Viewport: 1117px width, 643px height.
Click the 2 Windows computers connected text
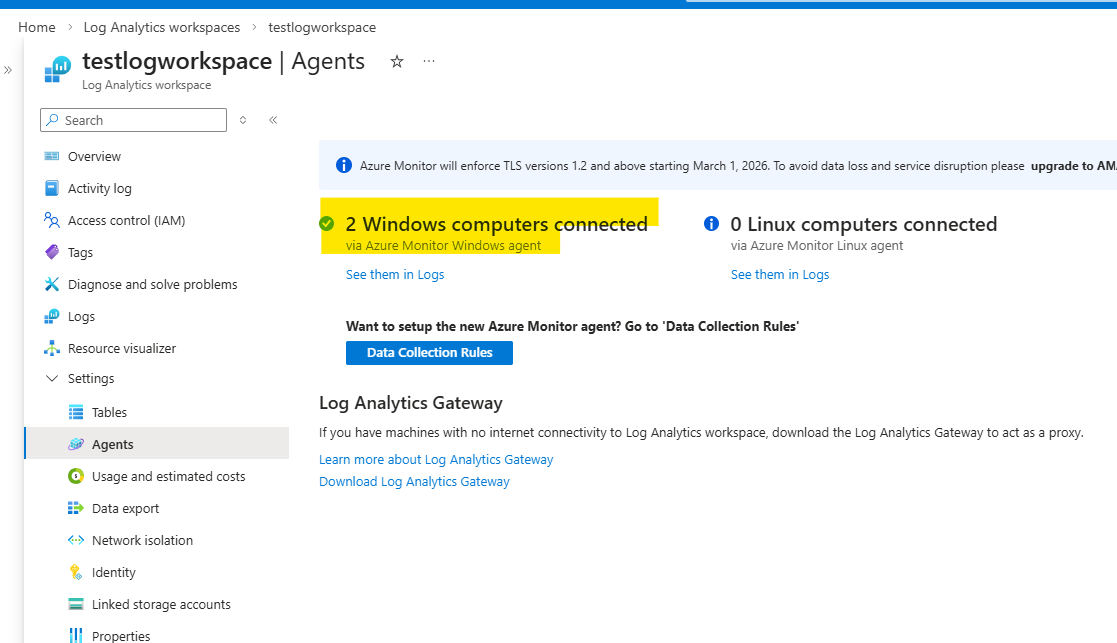[497, 224]
